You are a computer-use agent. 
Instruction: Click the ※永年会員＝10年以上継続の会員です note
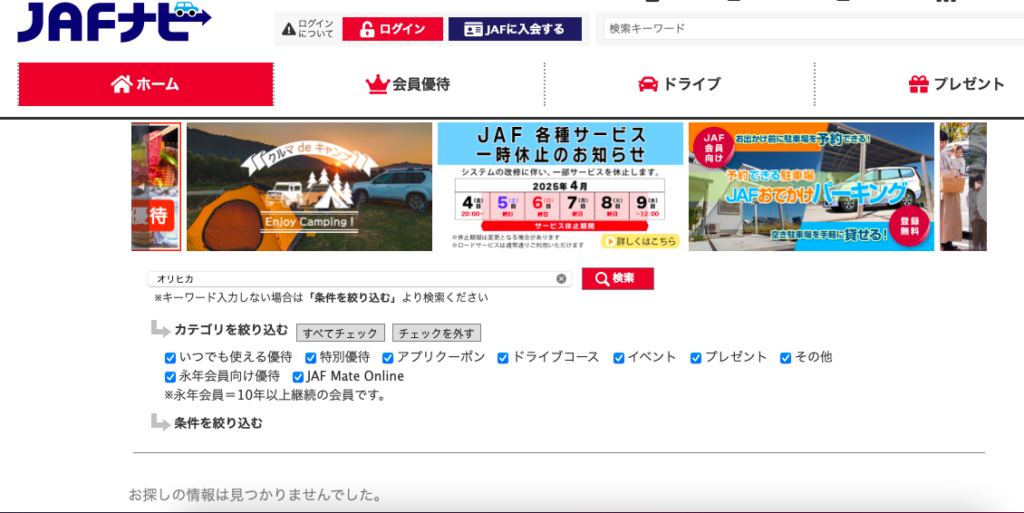[x=275, y=395]
